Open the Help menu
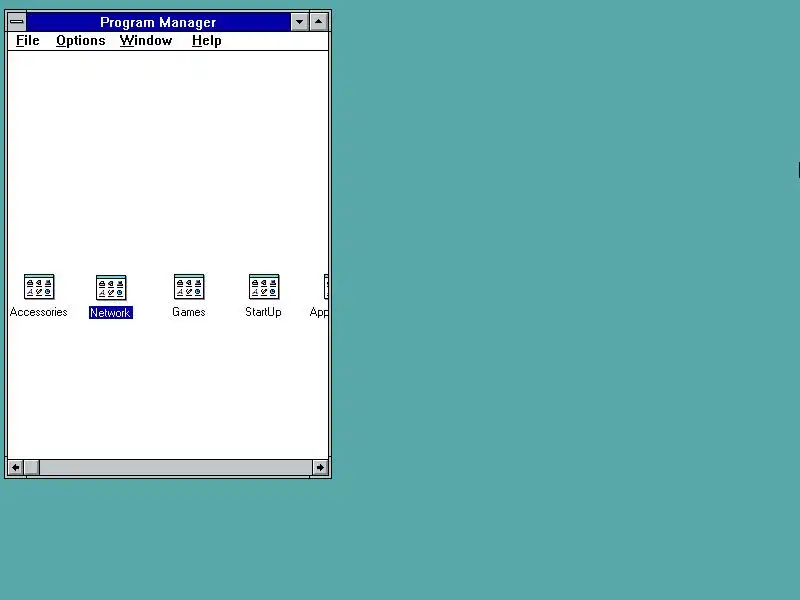The height and width of the screenshot is (600, 800). pos(207,41)
